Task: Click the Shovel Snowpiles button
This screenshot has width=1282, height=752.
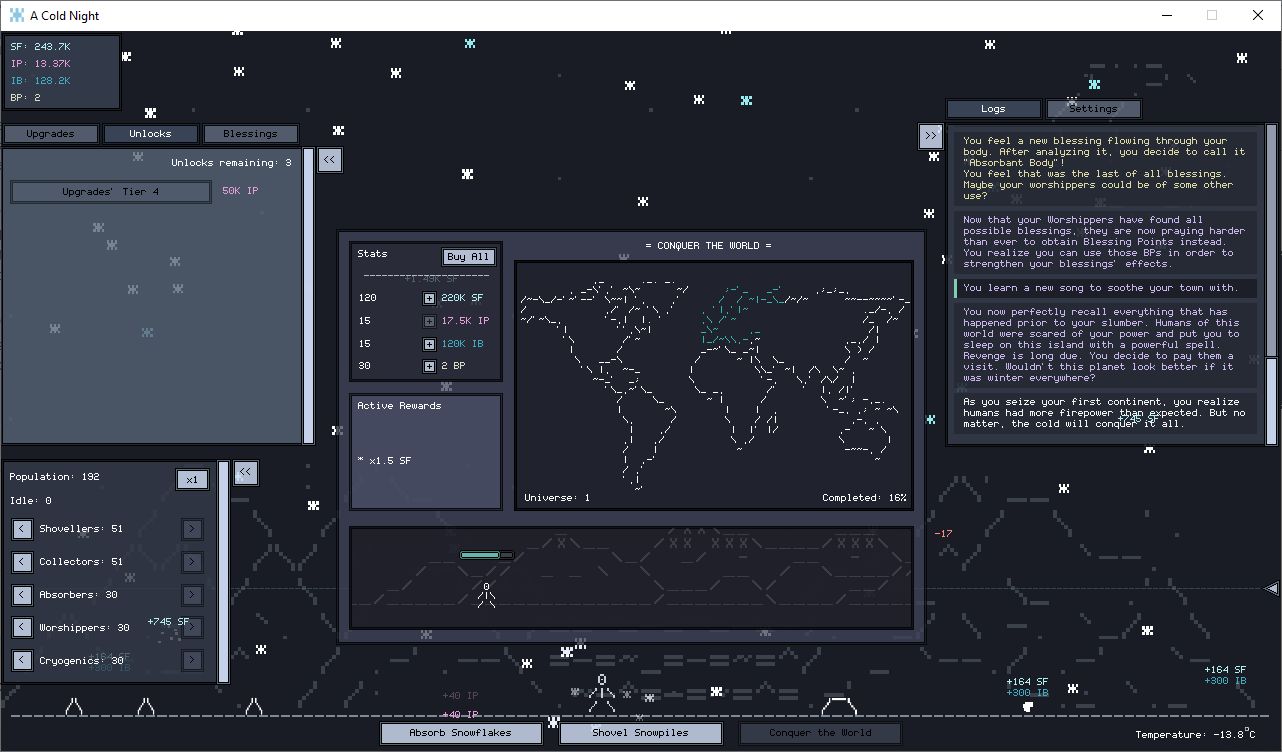Action: coord(640,733)
